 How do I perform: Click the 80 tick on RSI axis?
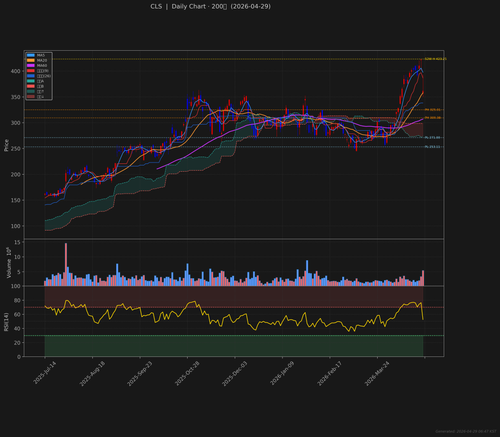point(17,300)
